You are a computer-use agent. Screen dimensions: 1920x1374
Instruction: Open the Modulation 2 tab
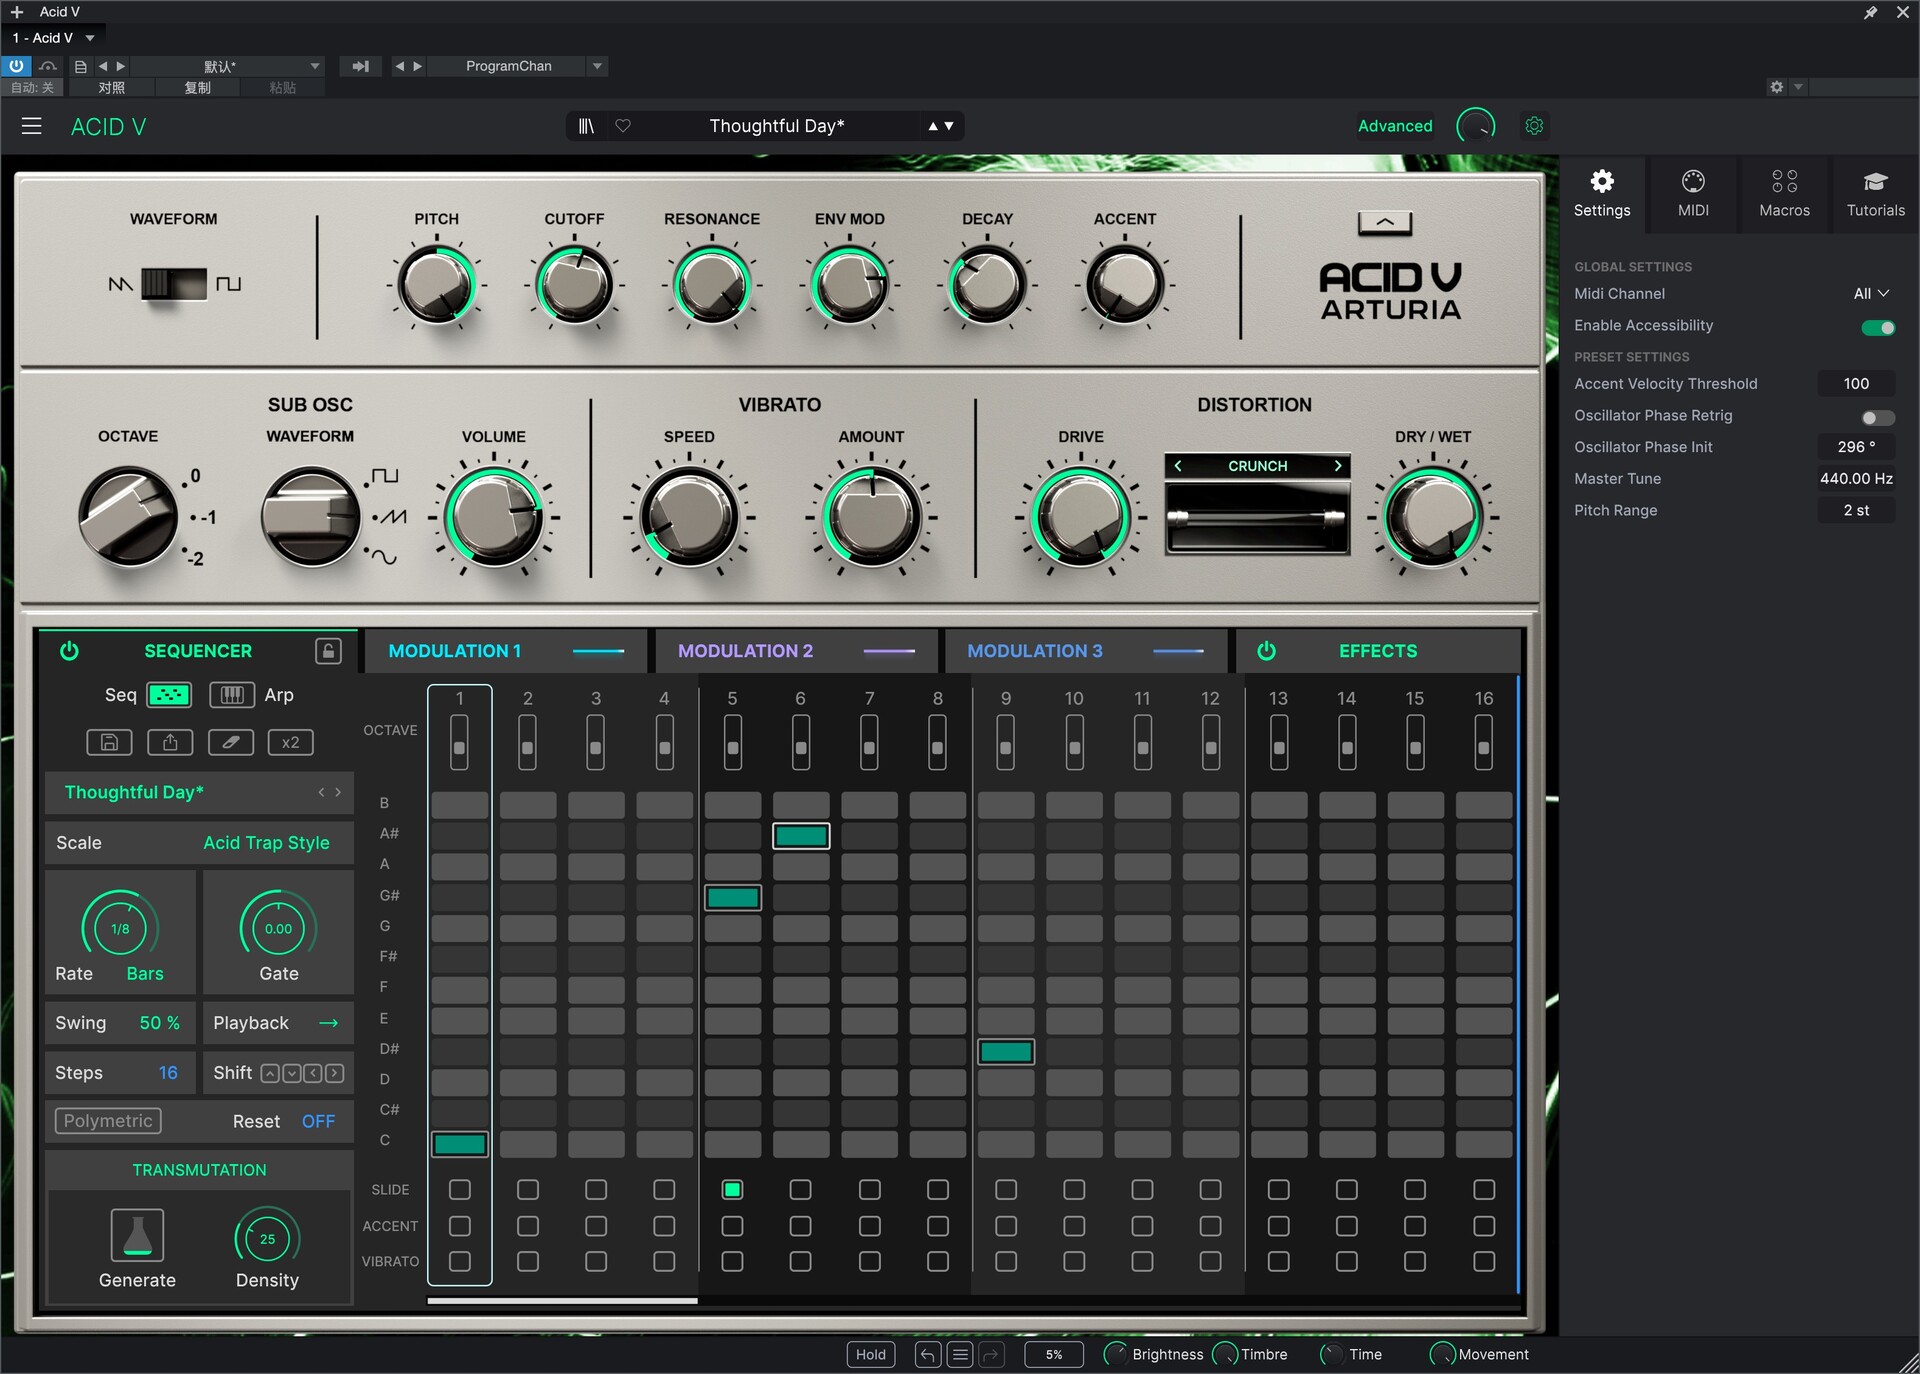[x=797, y=651]
